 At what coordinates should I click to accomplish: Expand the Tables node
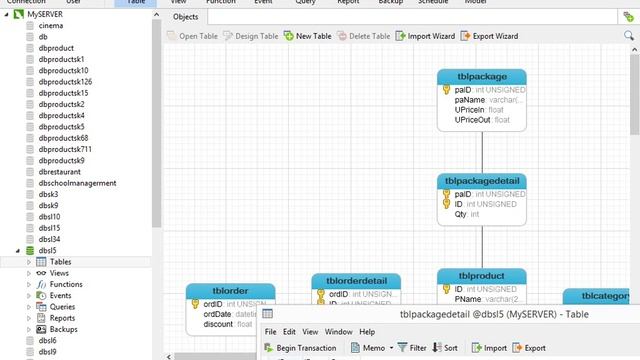(29, 262)
